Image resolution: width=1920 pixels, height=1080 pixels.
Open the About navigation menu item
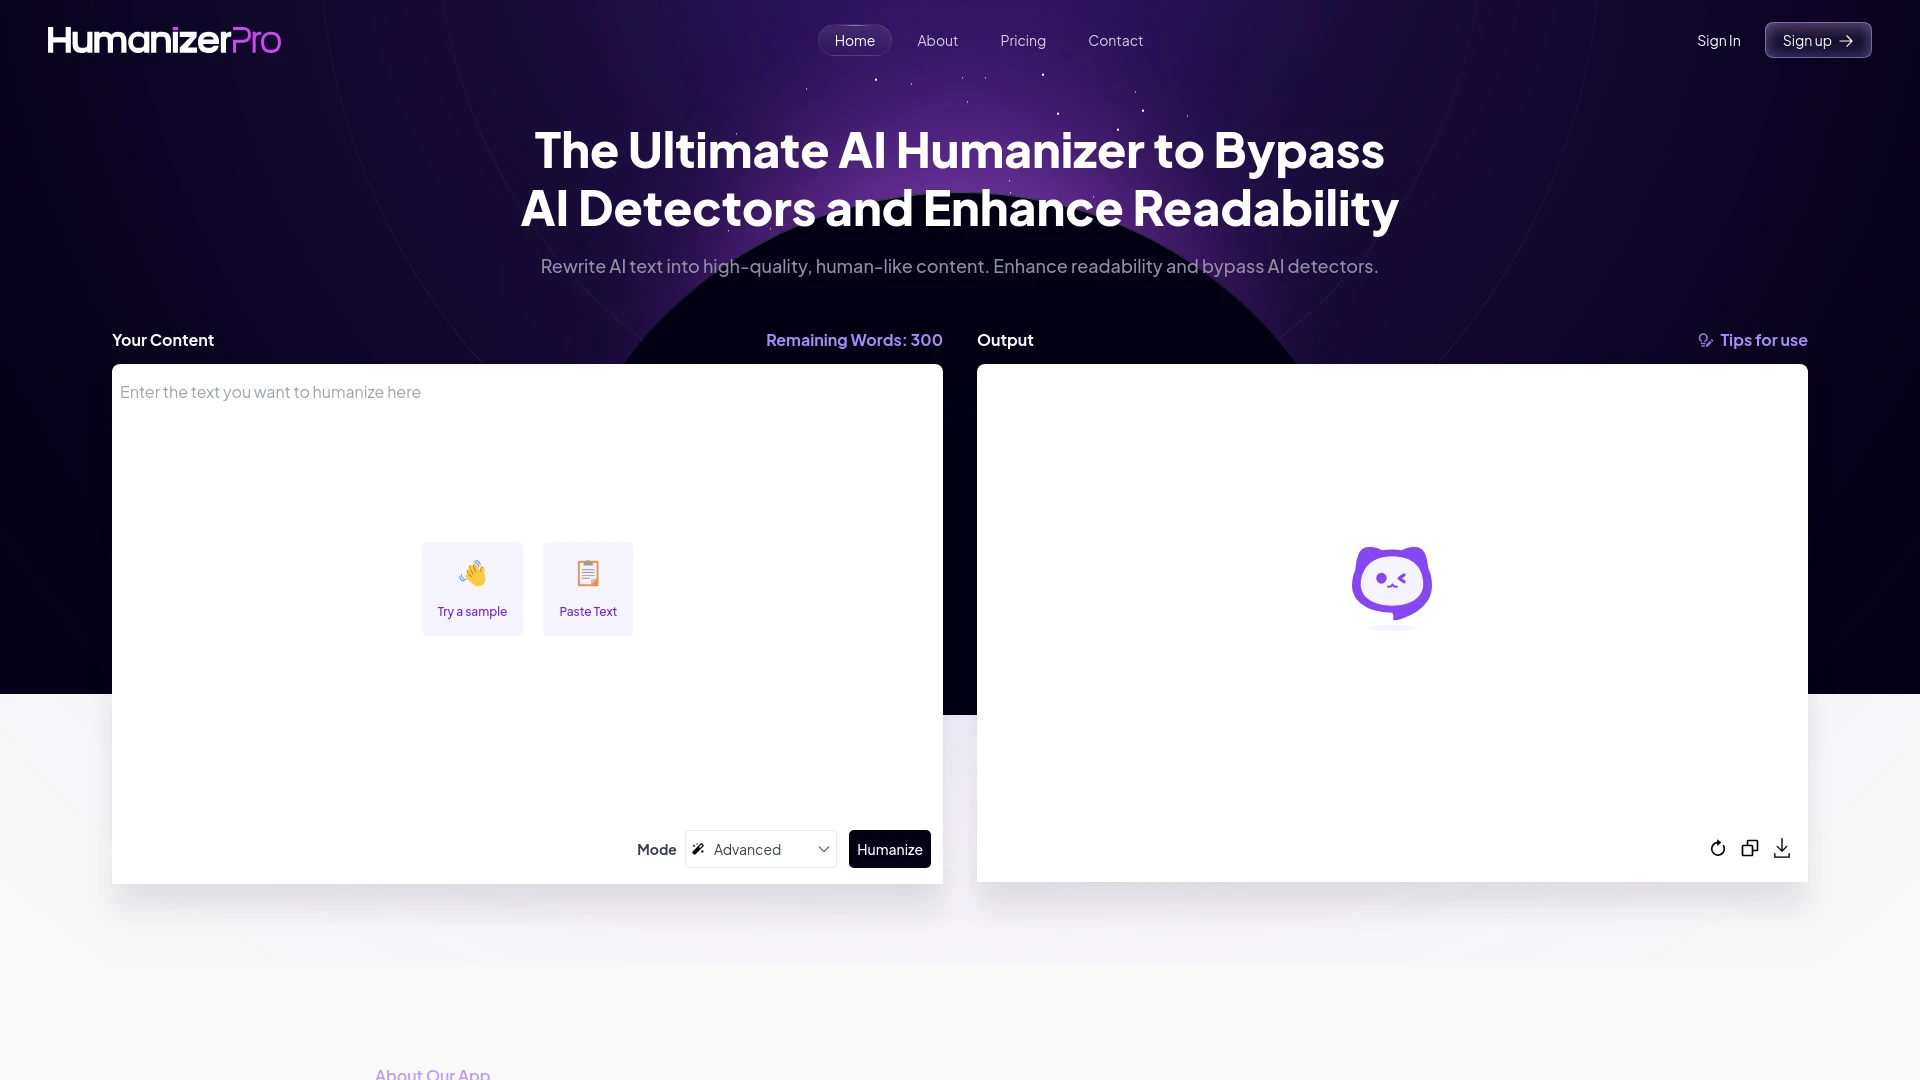pyautogui.click(x=938, y=40)
